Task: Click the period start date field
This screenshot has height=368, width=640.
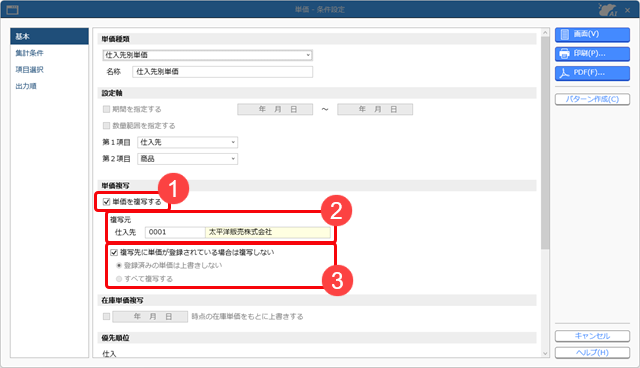Action: coord(275,109)
